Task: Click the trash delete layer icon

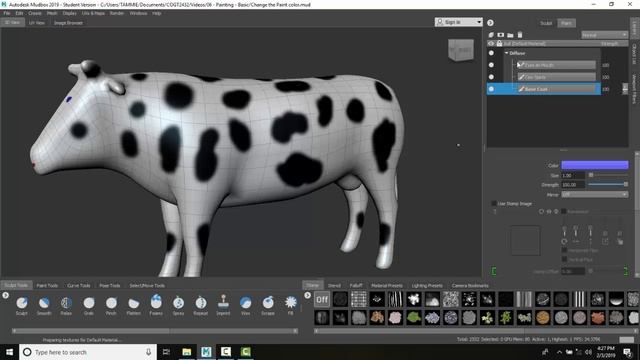Action: coord(520,35)
